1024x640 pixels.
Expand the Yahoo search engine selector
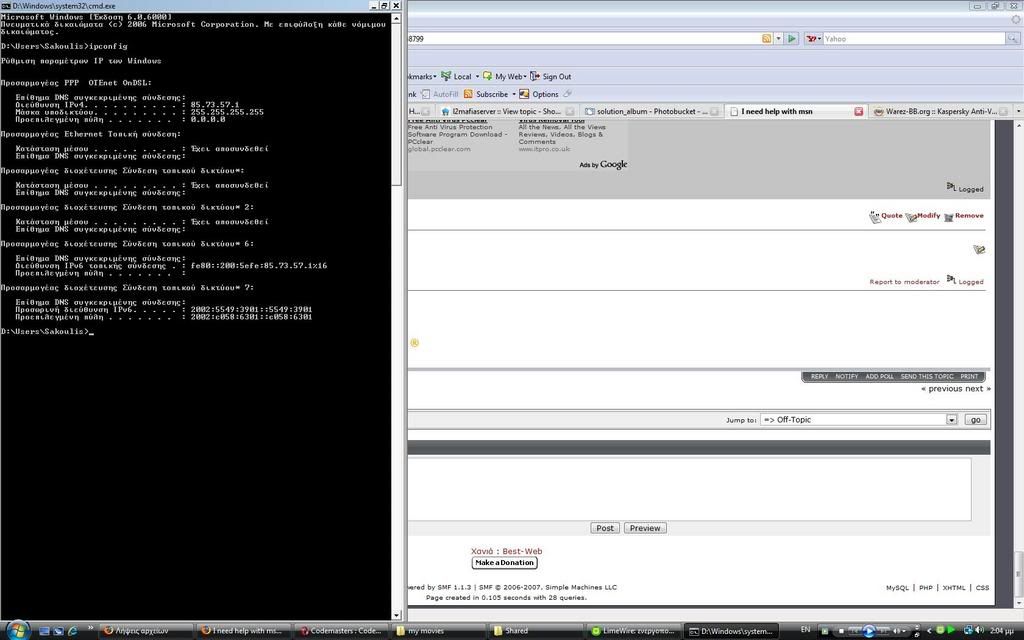pyautogui.click(x=814, y=39)
